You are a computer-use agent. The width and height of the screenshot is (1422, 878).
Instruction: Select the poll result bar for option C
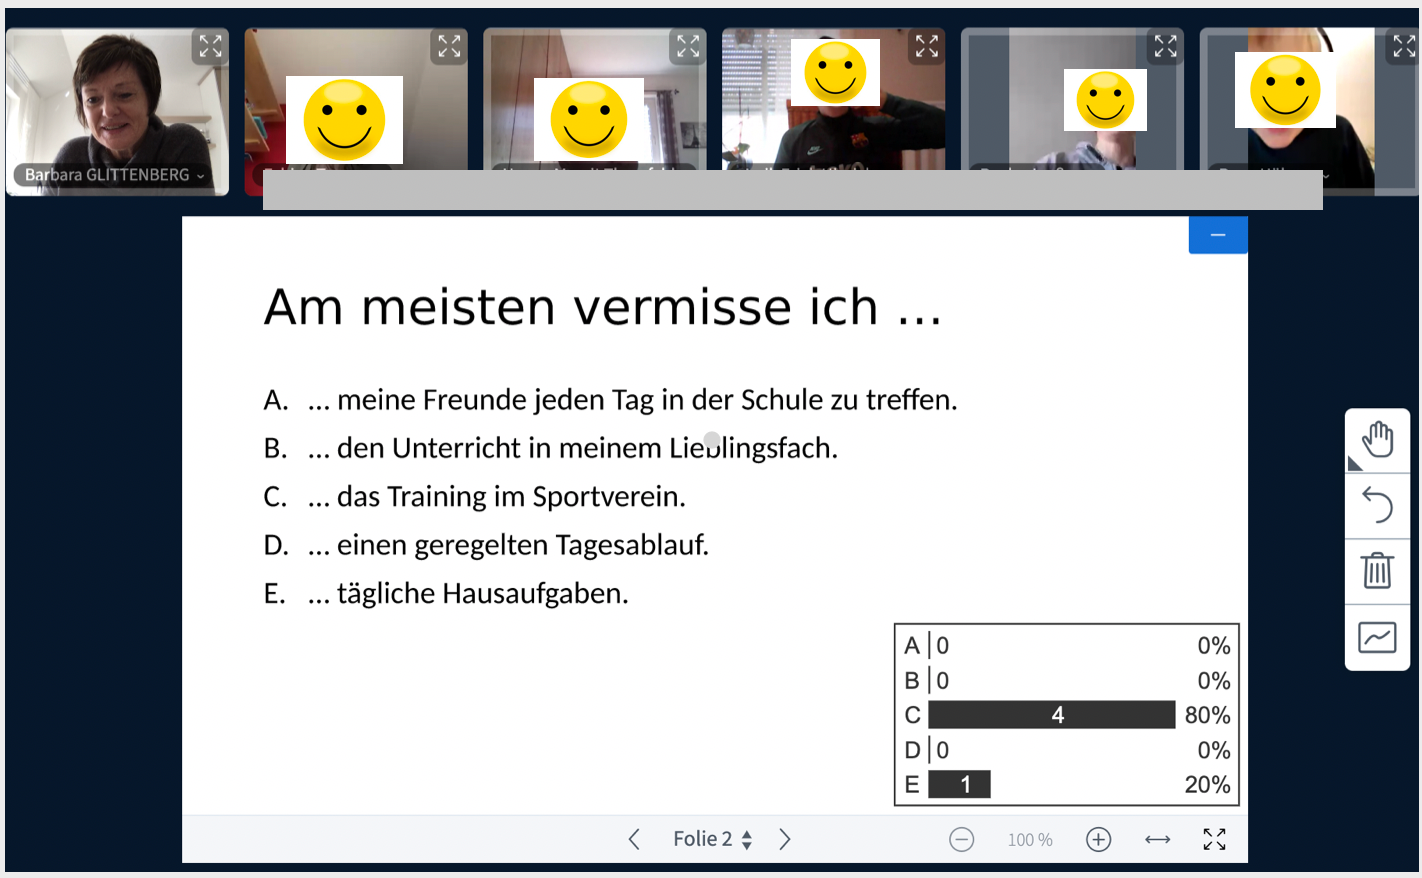1051,715
